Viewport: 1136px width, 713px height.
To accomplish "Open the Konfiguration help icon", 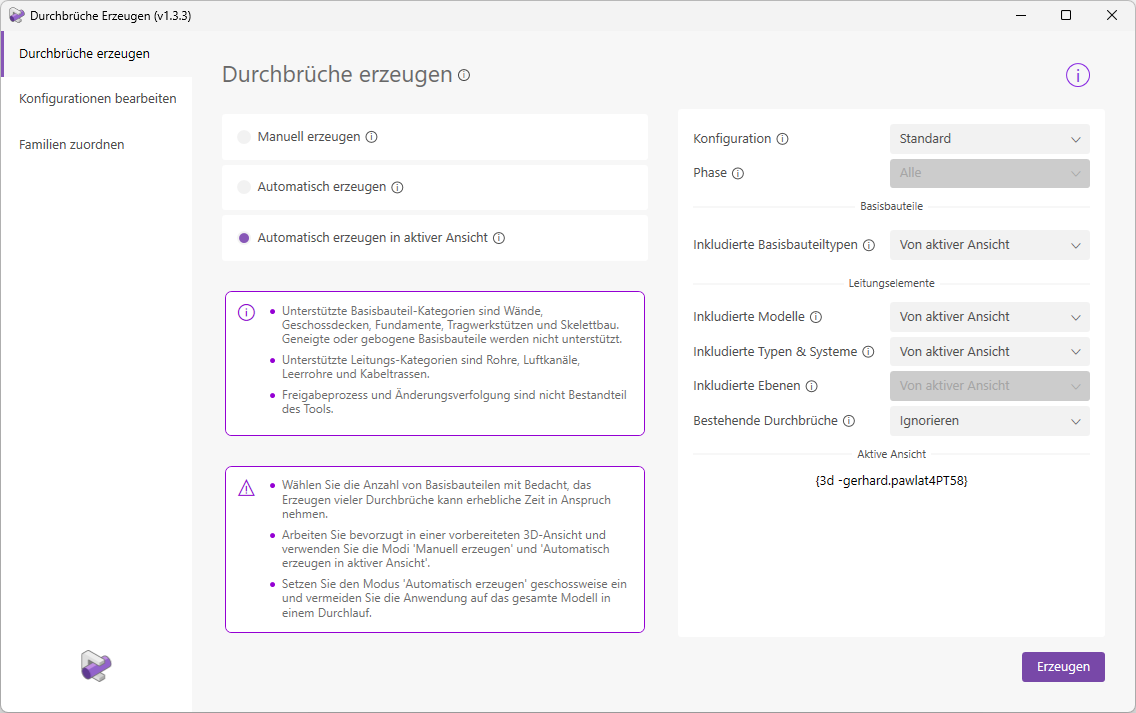I will [x=781, y=138].
